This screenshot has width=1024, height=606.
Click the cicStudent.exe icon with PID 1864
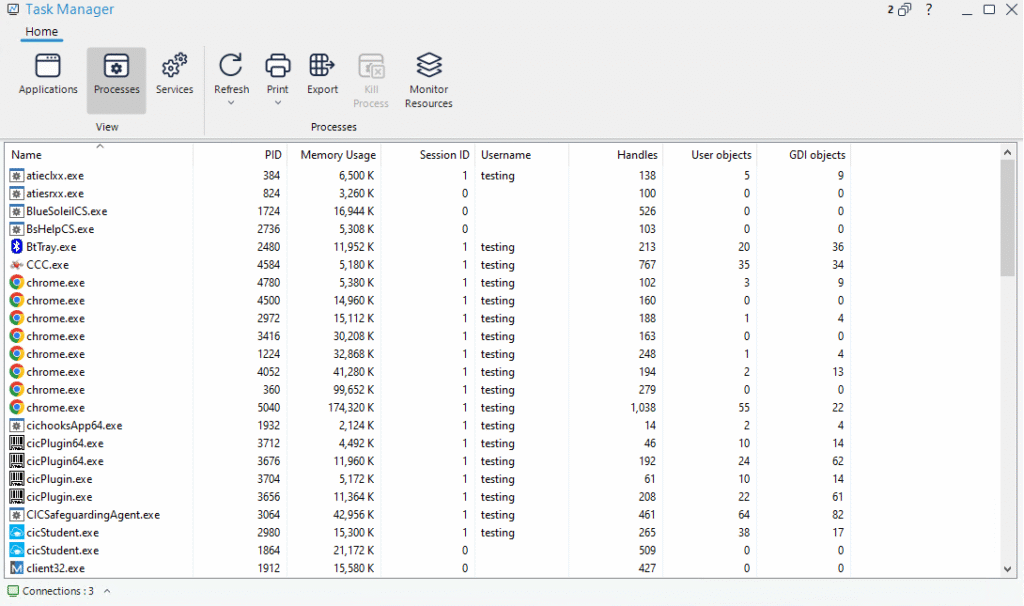(x=16, y=550)
